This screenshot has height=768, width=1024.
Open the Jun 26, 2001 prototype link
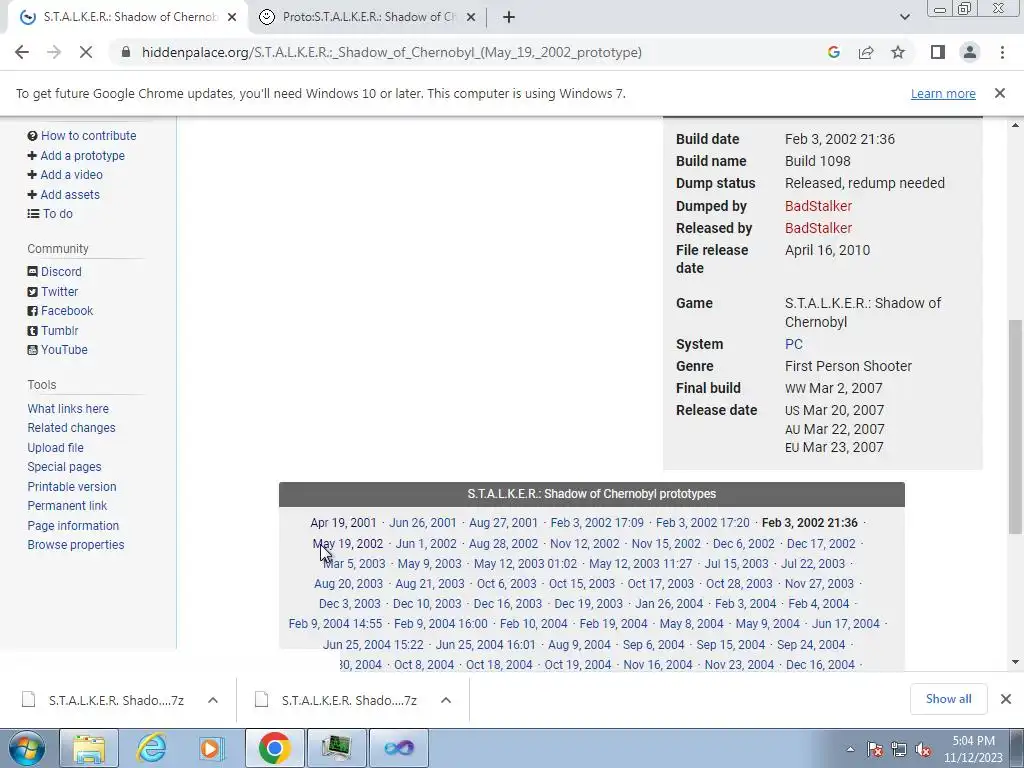(x=423, y=523)
